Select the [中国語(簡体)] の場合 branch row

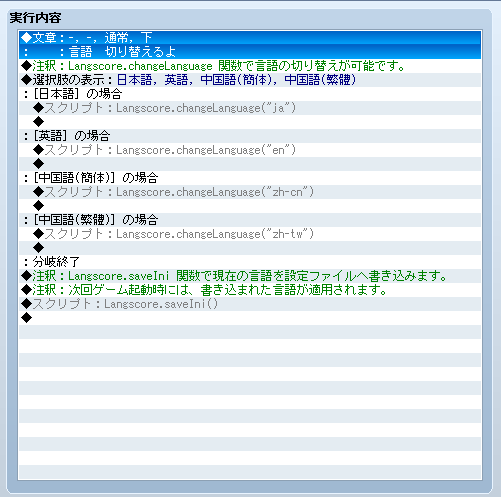click(250, 178)
